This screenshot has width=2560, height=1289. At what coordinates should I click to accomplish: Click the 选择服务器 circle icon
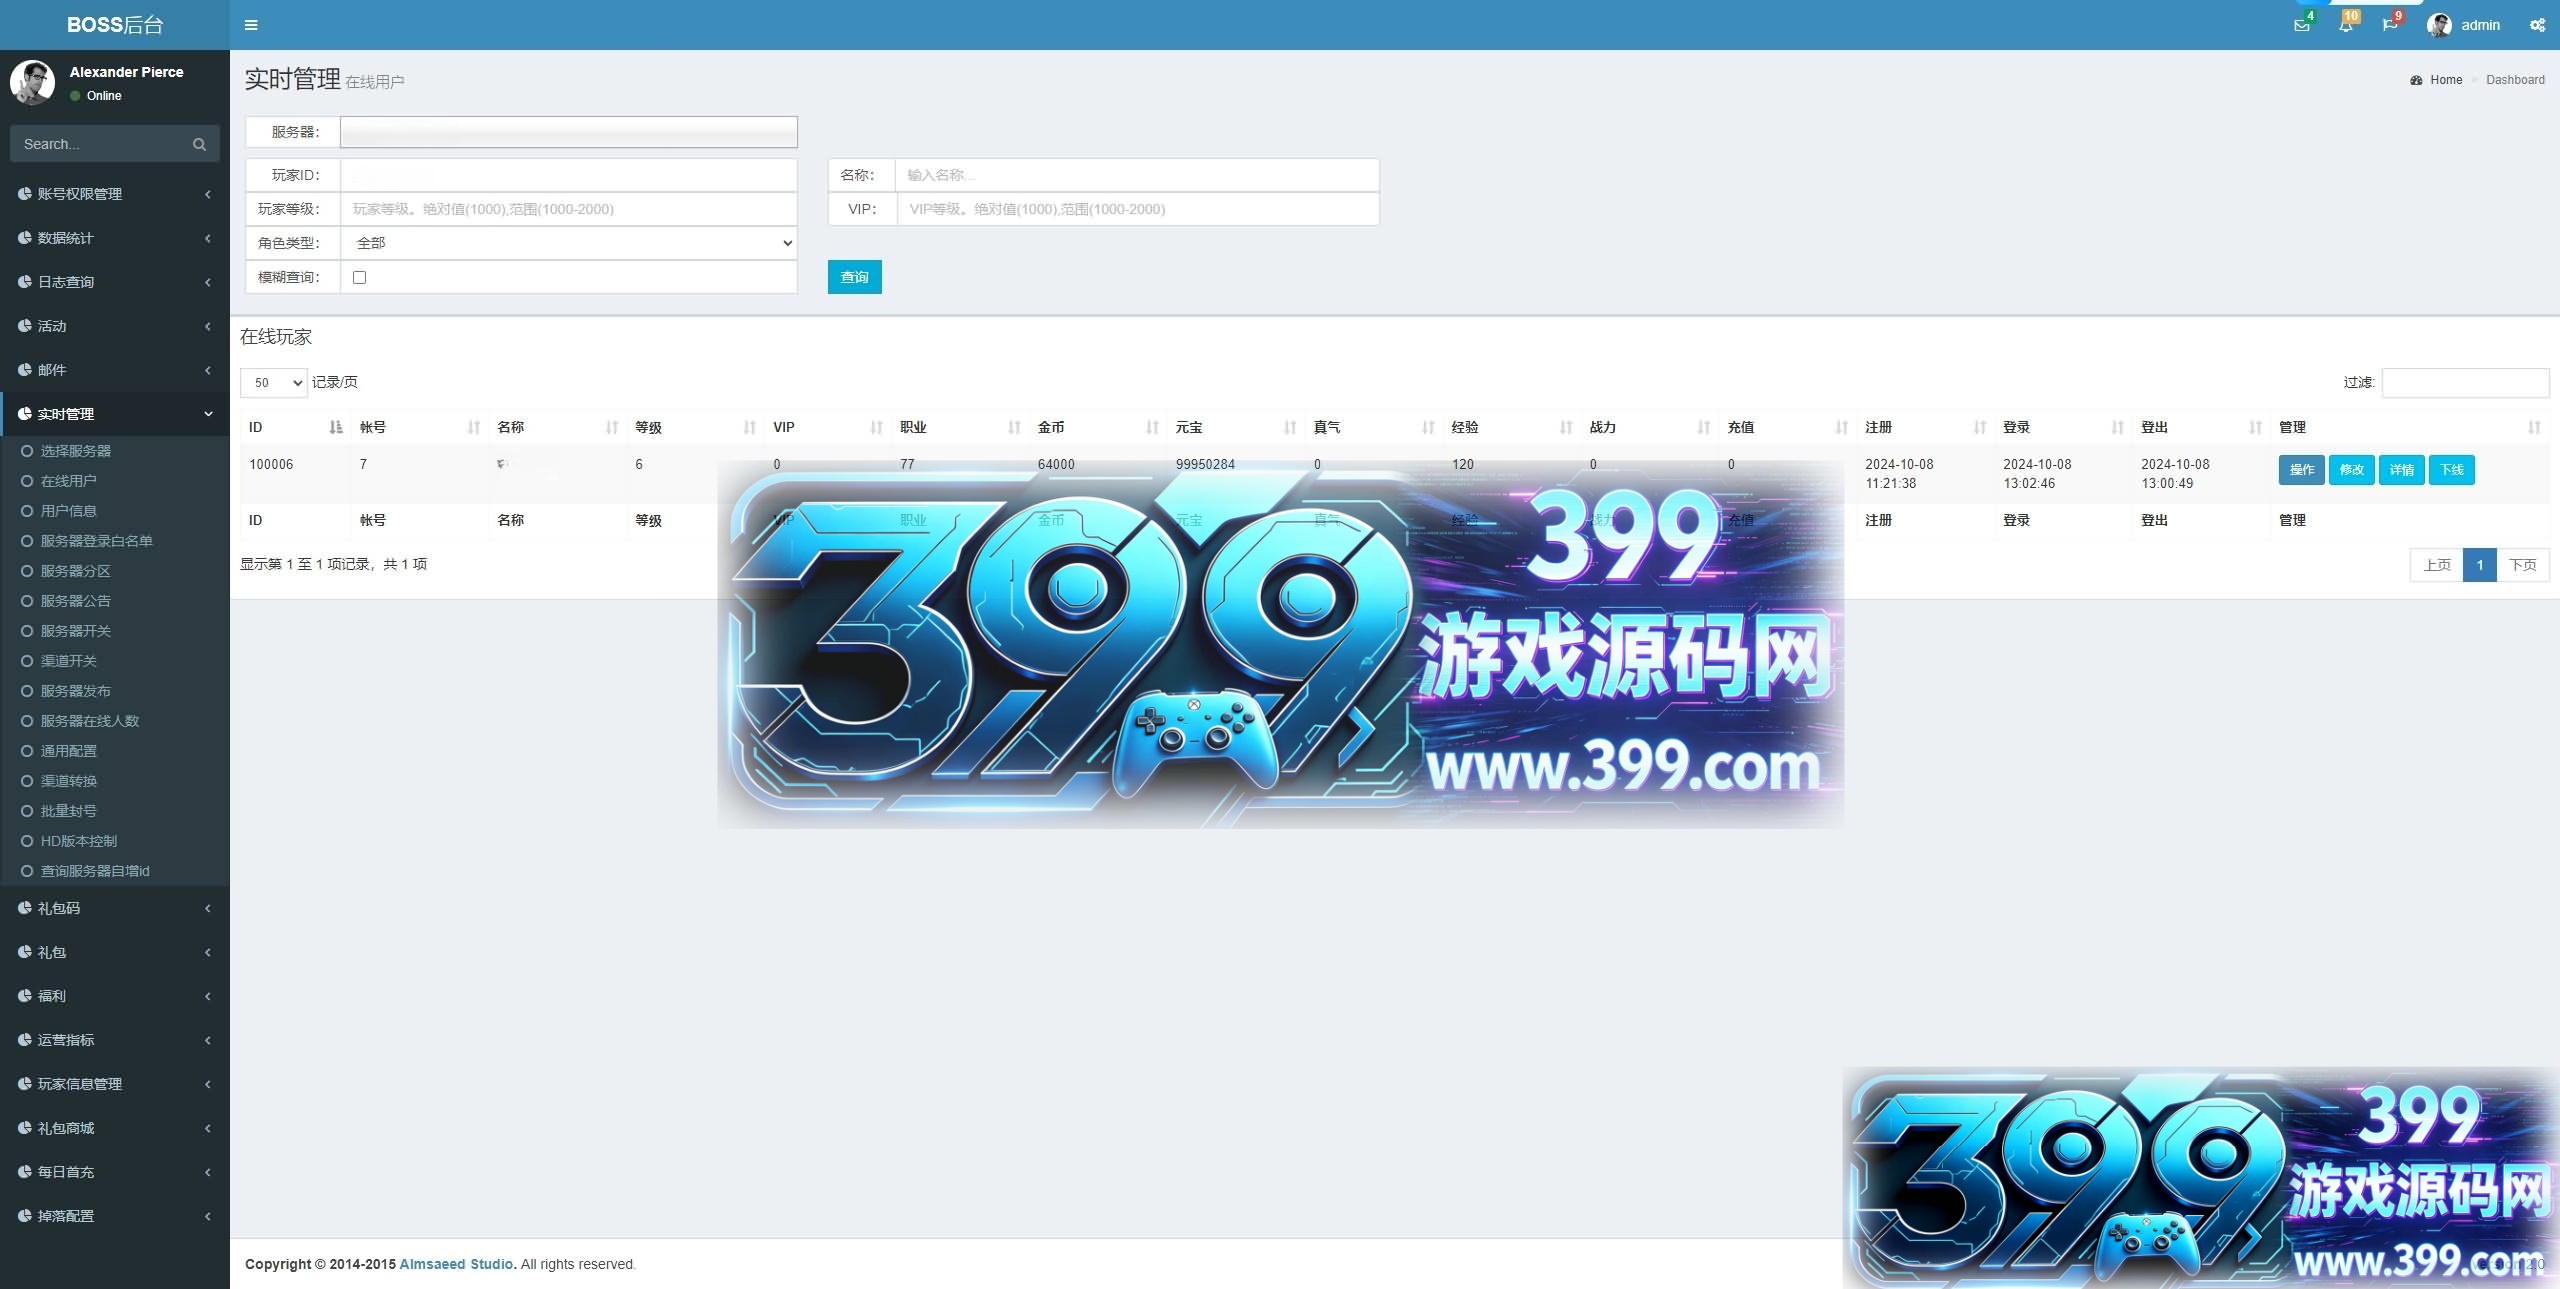click(x=27, y=451)
